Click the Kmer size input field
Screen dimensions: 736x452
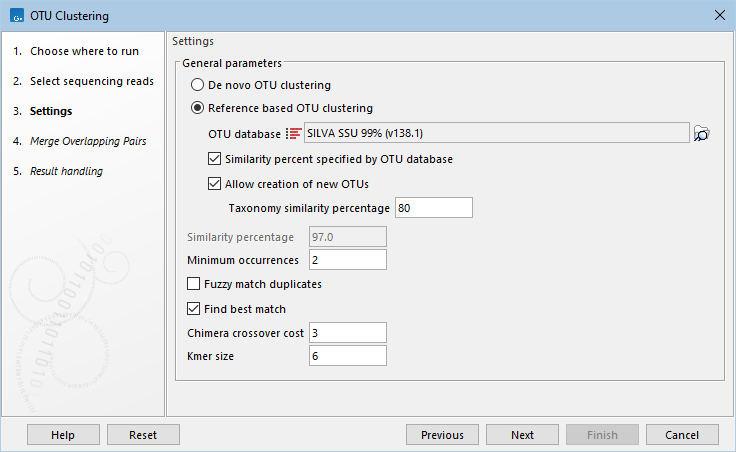tap(347, 356)
